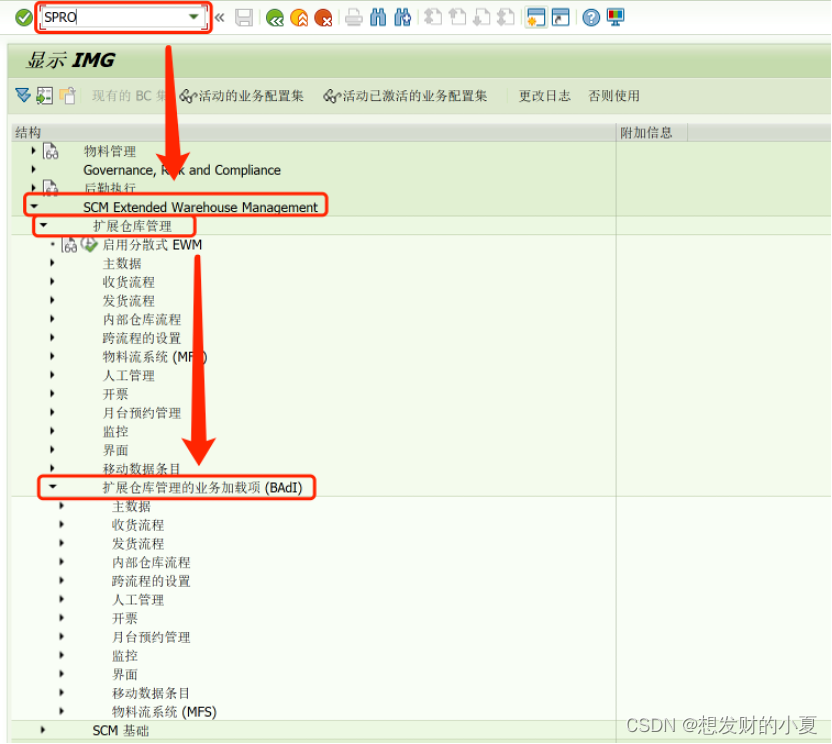The image size is (832, 744).
Task: Click the Find Next binoculars icon
Action: tap(403, 18)
